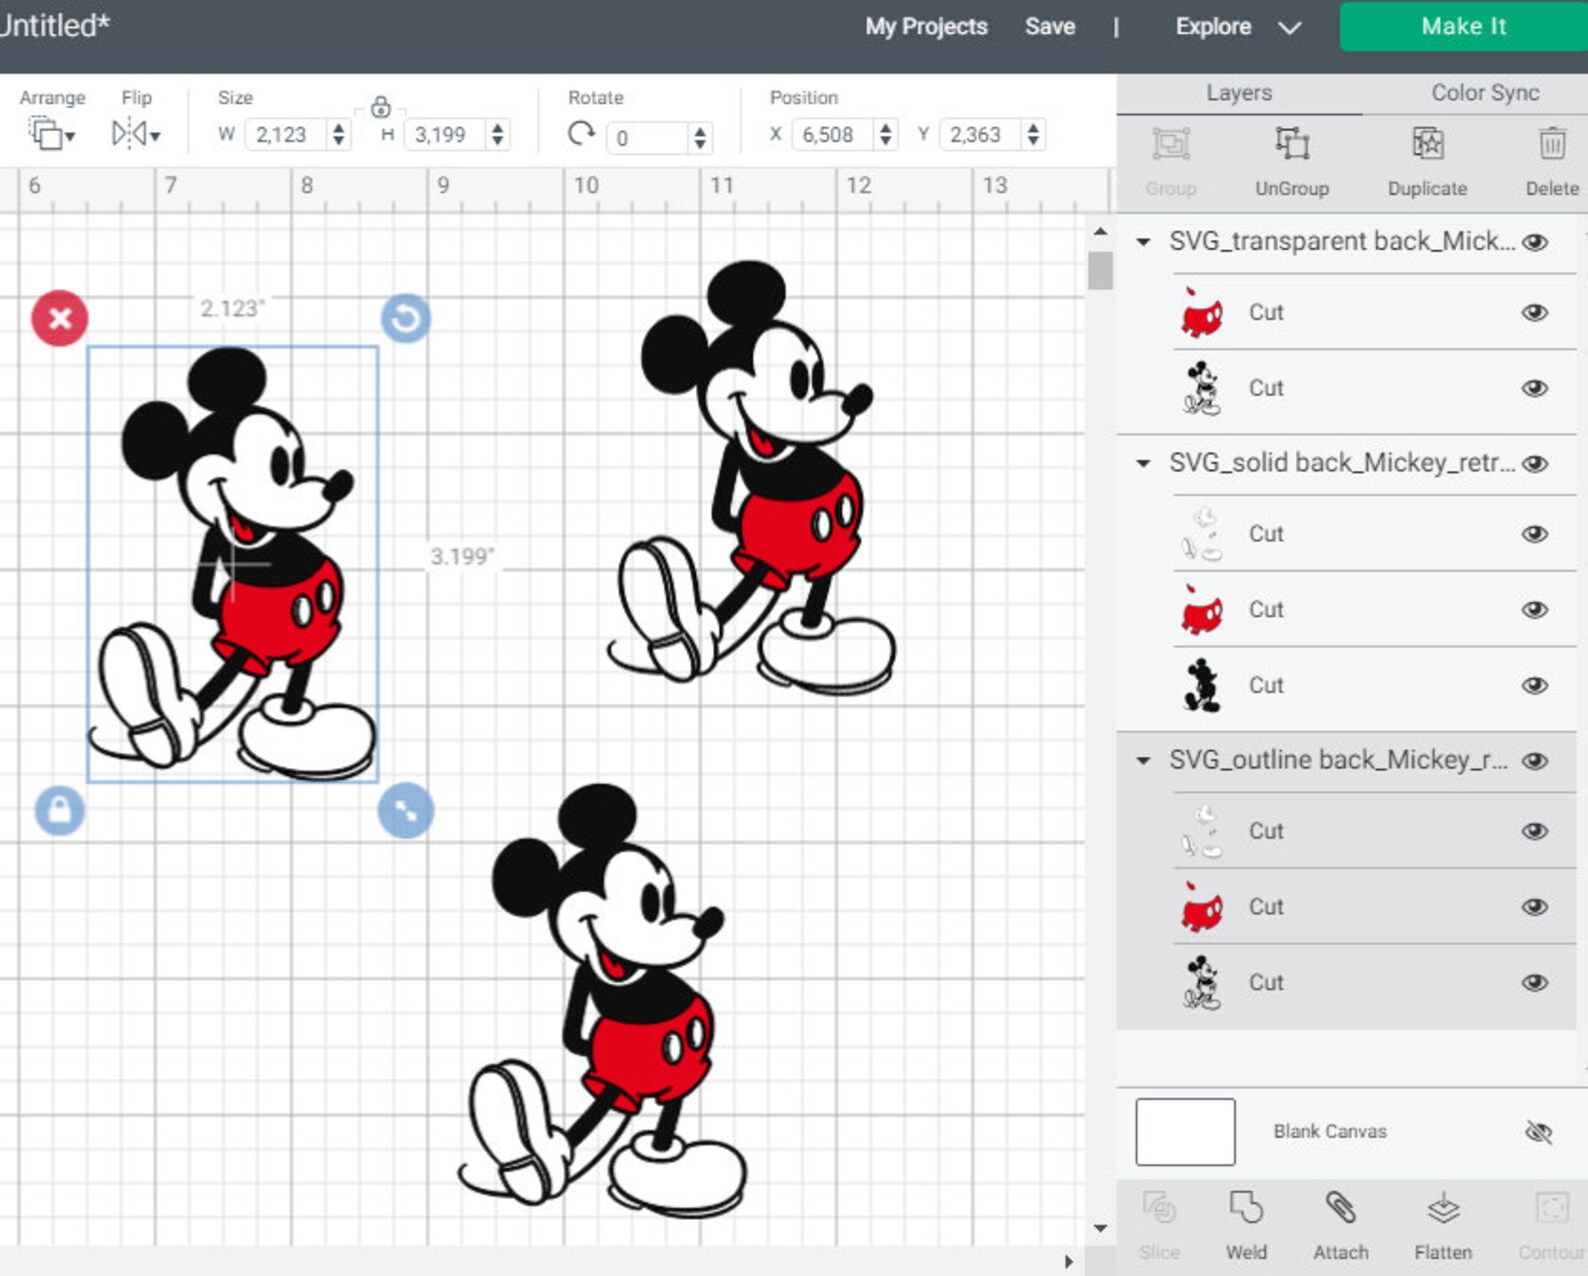1588x1276 pixels.
Task: Open the Explore machine dropdown
Action: point(1238,27)
